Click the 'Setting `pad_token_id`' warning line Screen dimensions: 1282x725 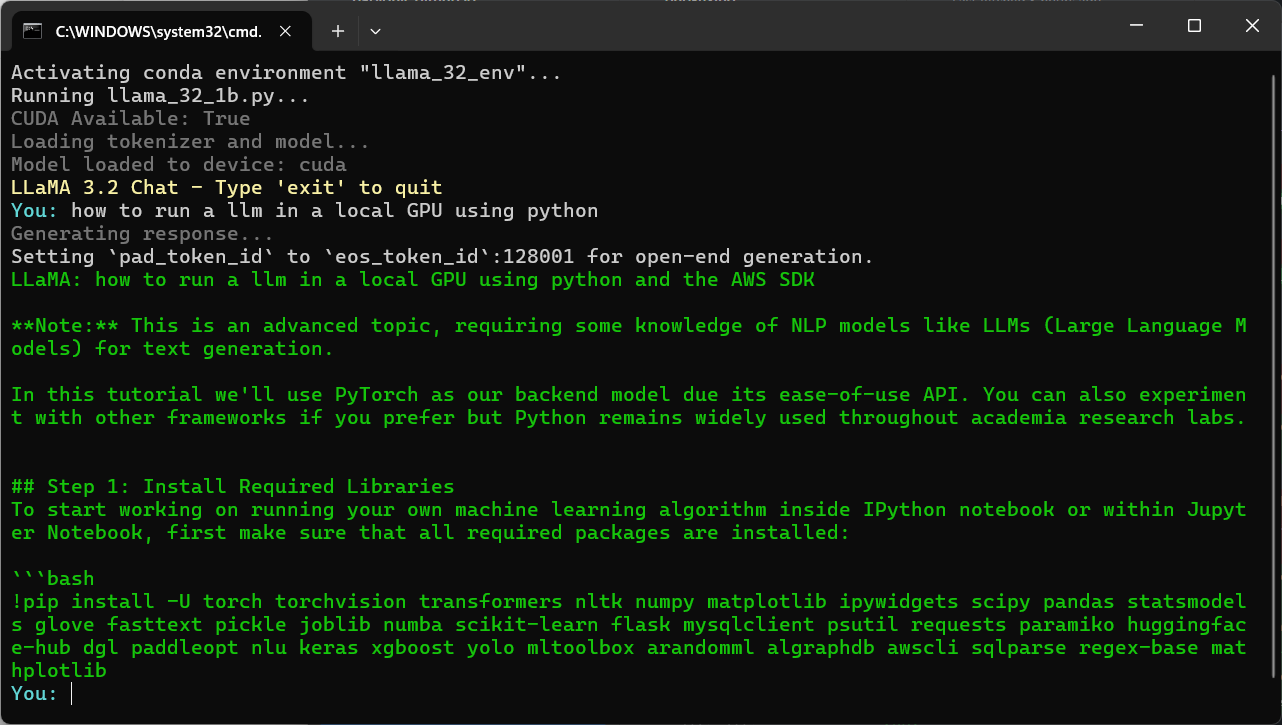tap(442, 257)
